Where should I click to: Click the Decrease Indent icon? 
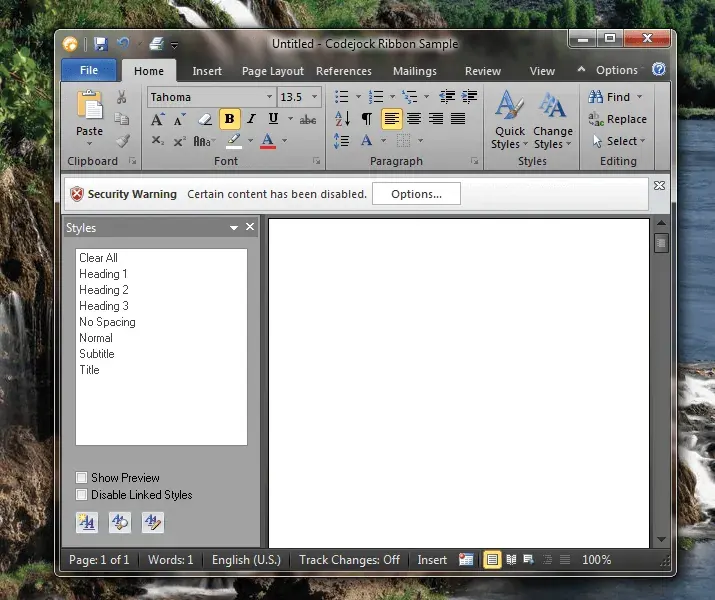(x=447, y=97)
